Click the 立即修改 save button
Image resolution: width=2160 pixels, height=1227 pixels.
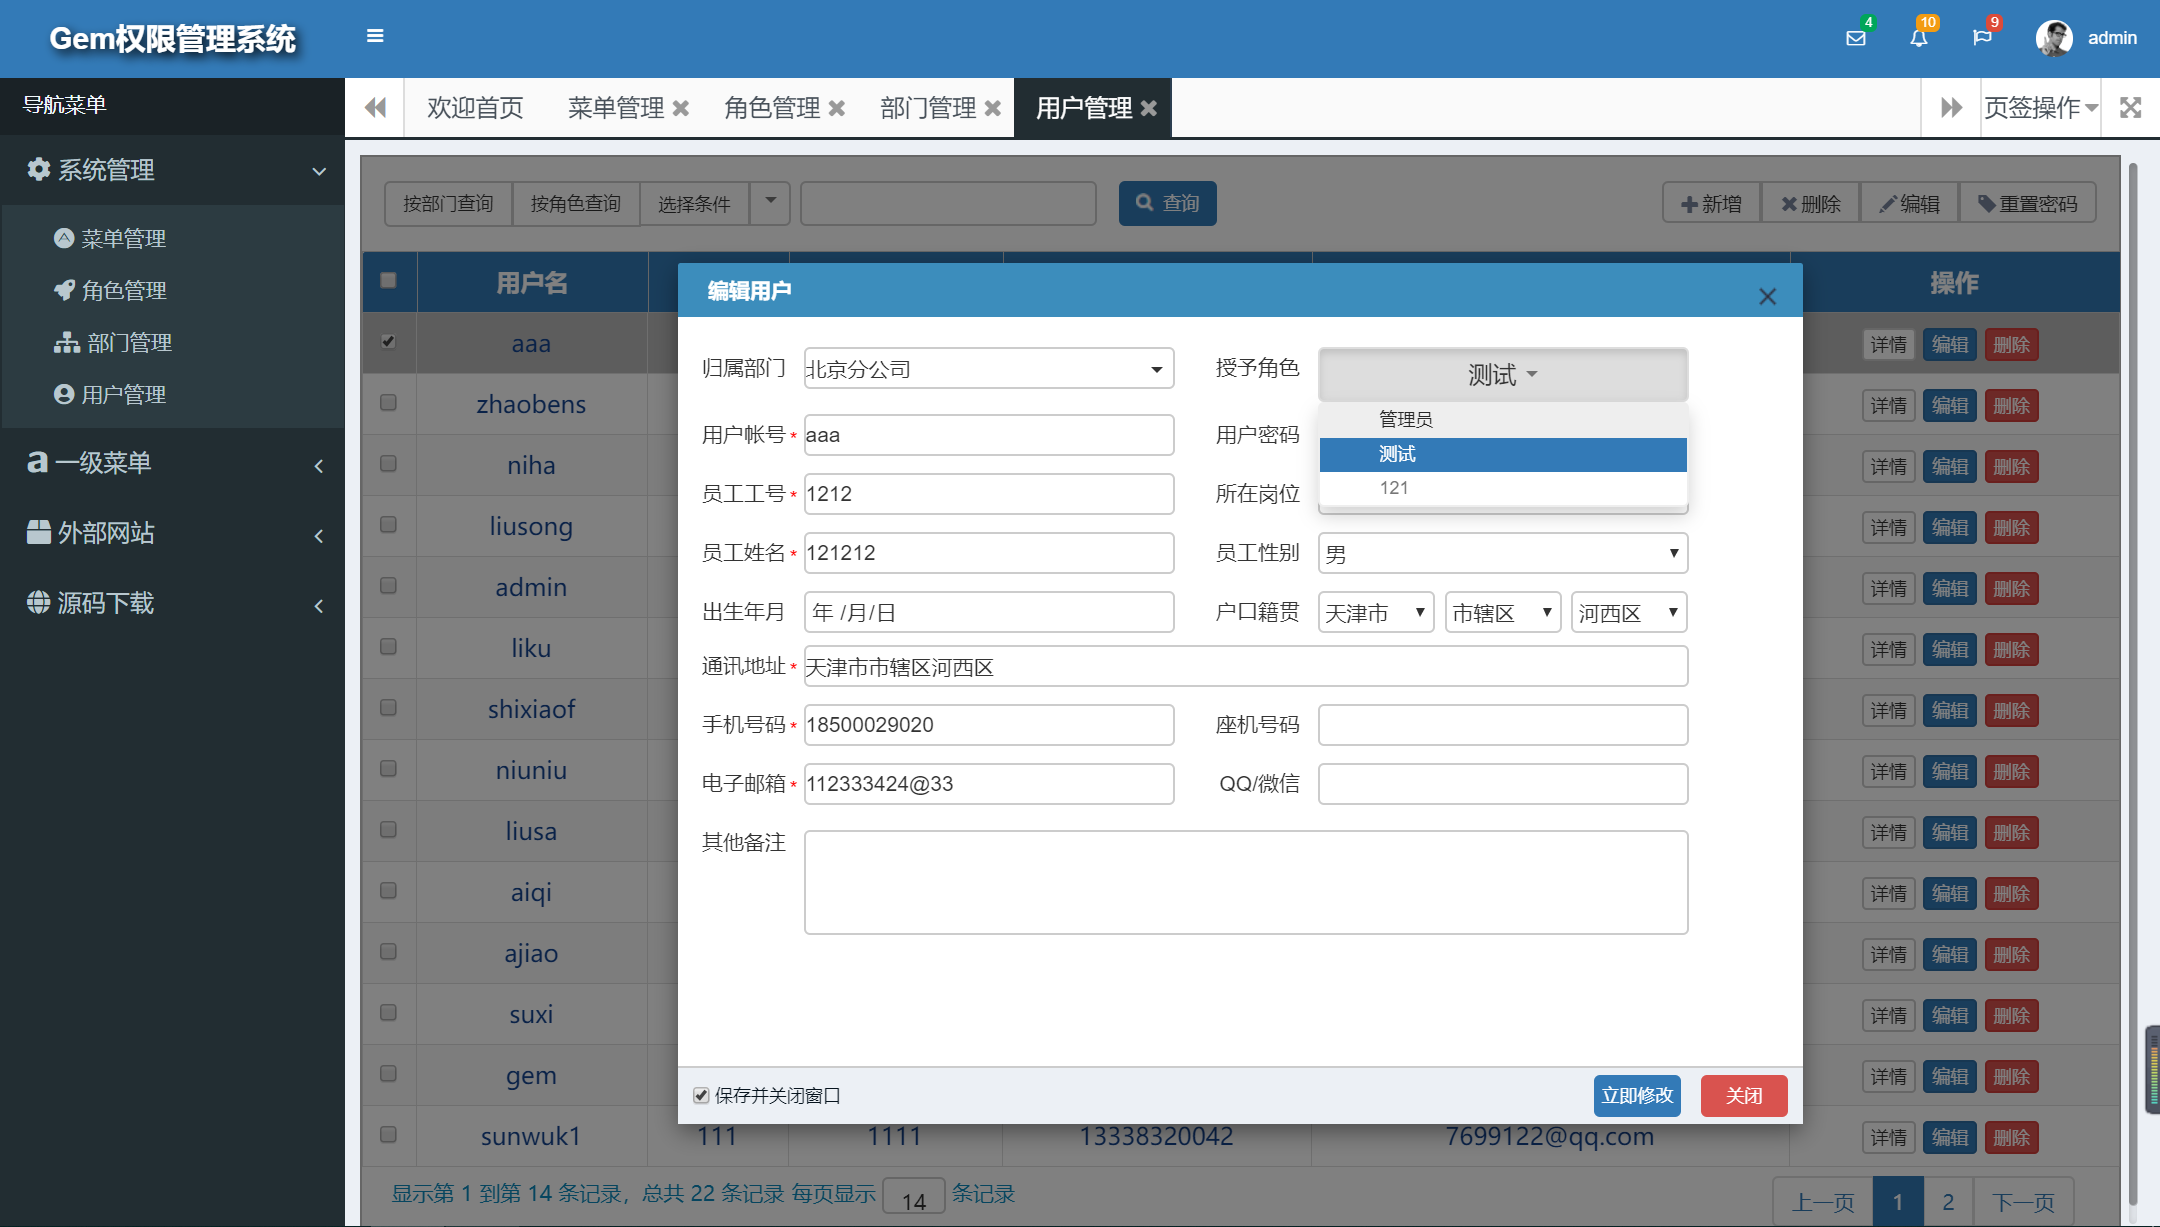[1636, 1095]
